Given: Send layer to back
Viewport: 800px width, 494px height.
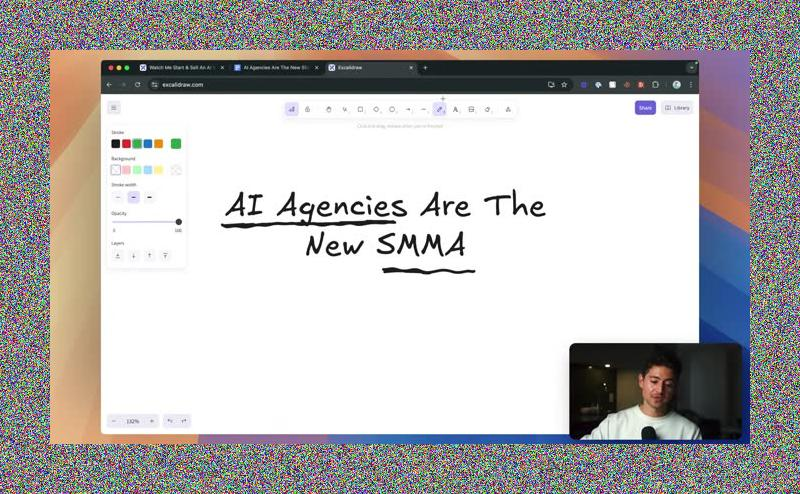Looking at the screenshot, I should [118, 256].
